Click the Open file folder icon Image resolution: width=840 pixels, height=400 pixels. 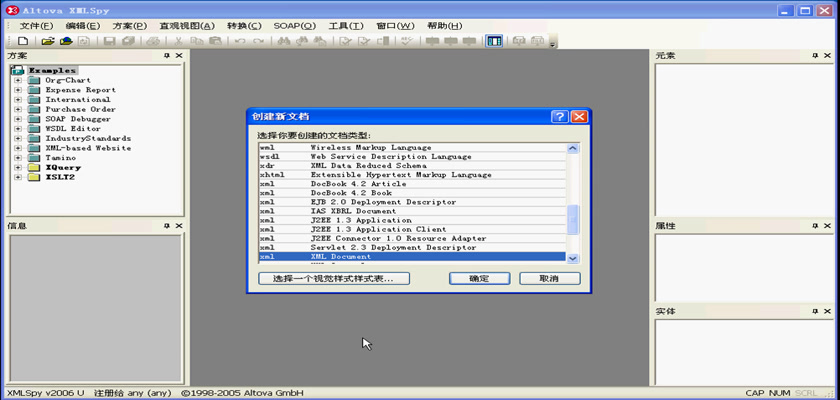48,41
